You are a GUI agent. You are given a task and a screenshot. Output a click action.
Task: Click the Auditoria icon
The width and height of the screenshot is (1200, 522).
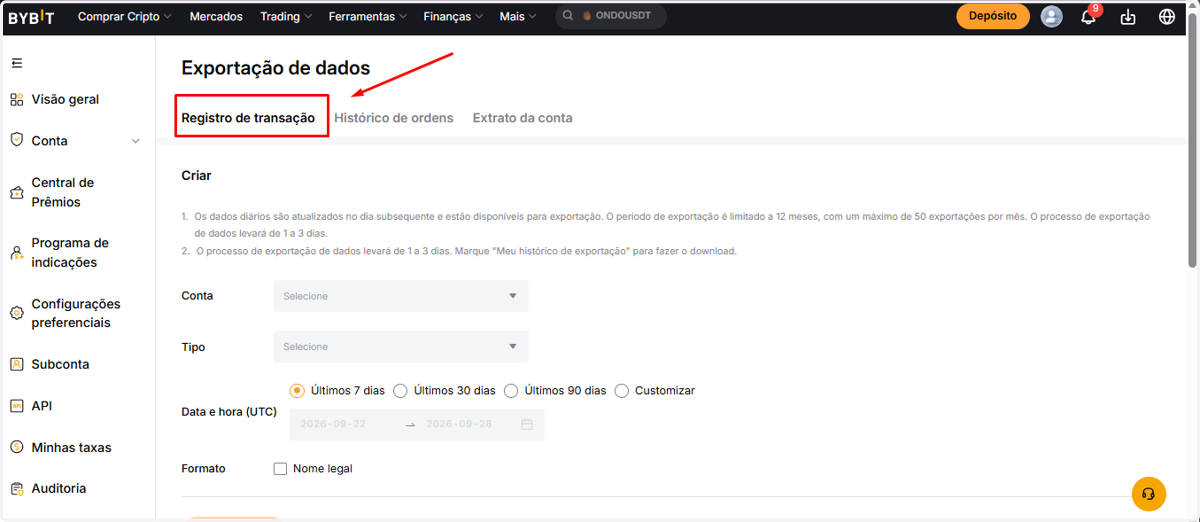click(x=16, y=488)
